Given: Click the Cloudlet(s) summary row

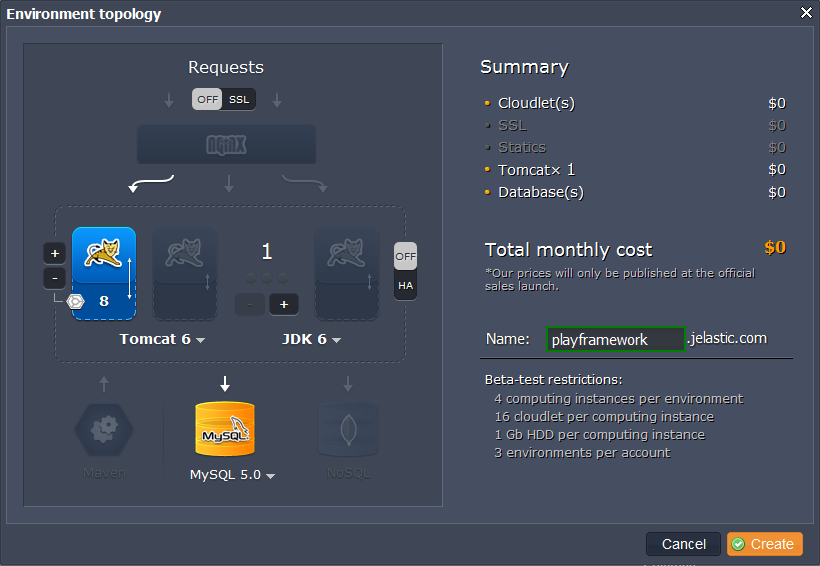Looking at the screenshot, I should click(635, 104).
